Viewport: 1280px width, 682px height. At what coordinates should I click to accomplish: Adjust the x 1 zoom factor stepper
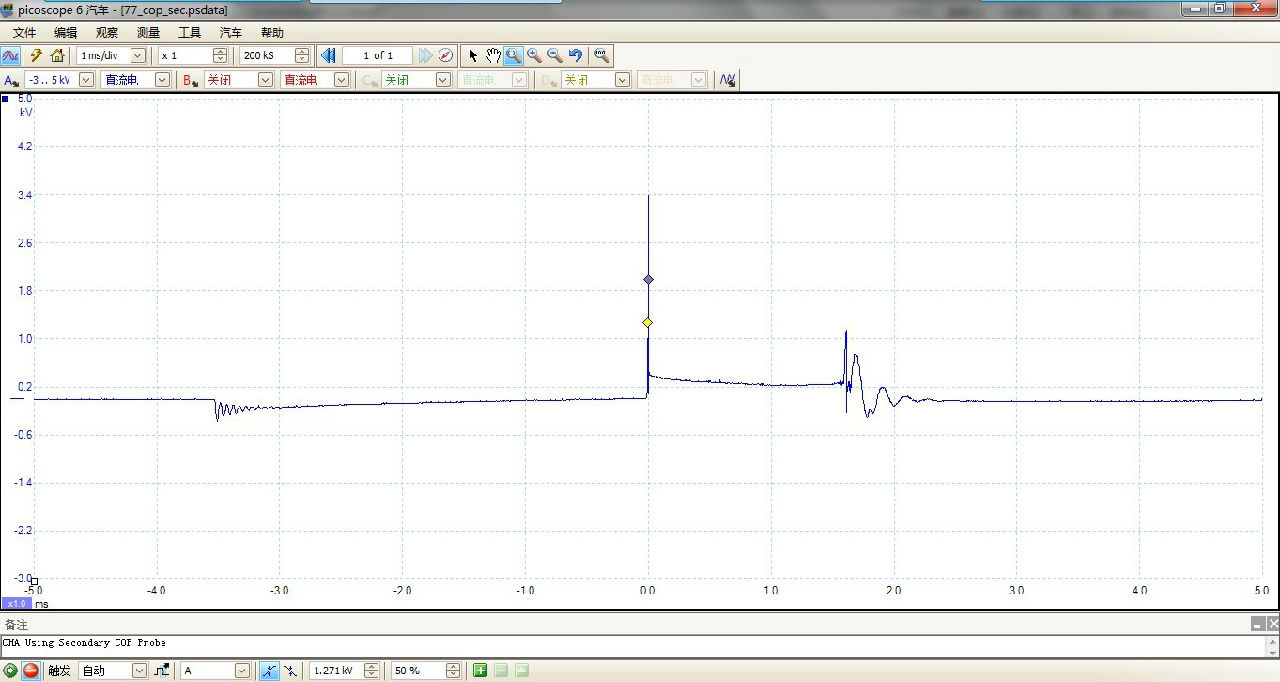tap(220, 56)
